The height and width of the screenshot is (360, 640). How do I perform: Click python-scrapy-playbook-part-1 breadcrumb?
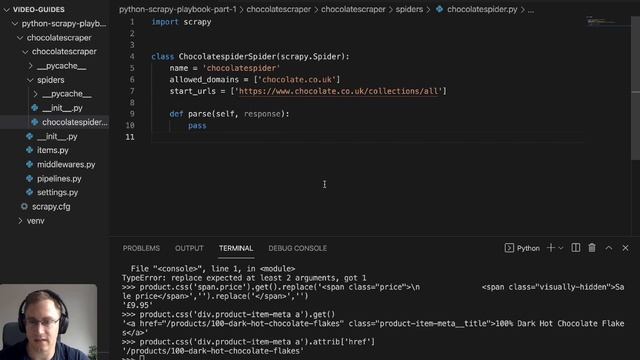coord(178,9)
